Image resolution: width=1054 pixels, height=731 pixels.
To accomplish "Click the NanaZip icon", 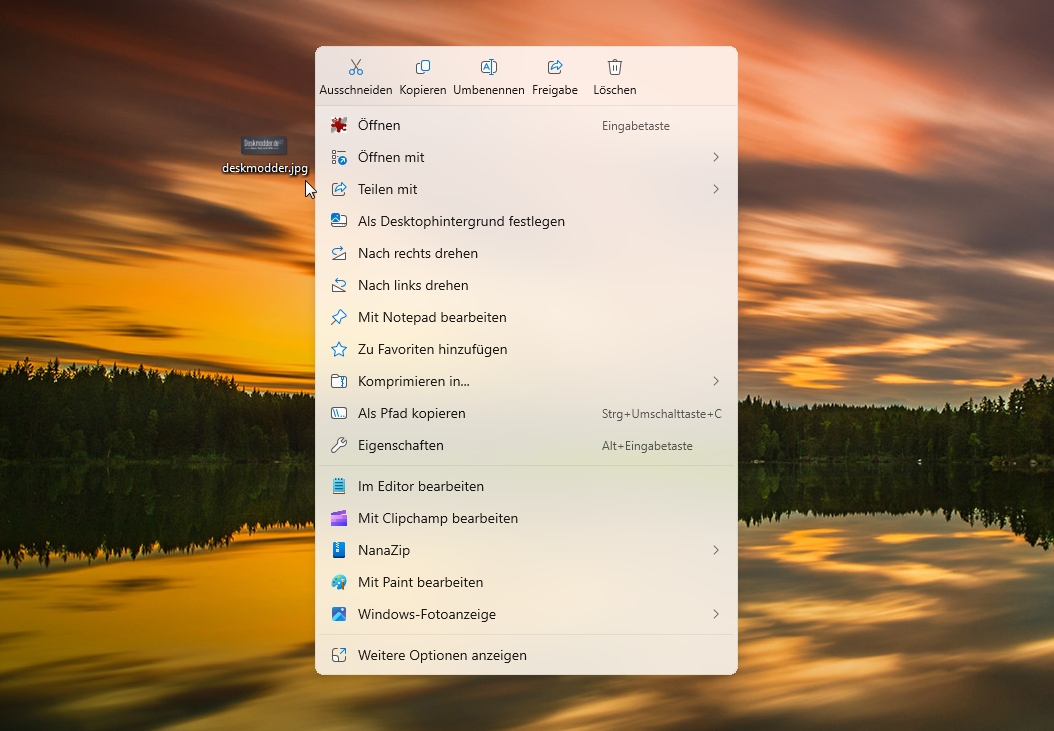I will (x=339, y=550).
